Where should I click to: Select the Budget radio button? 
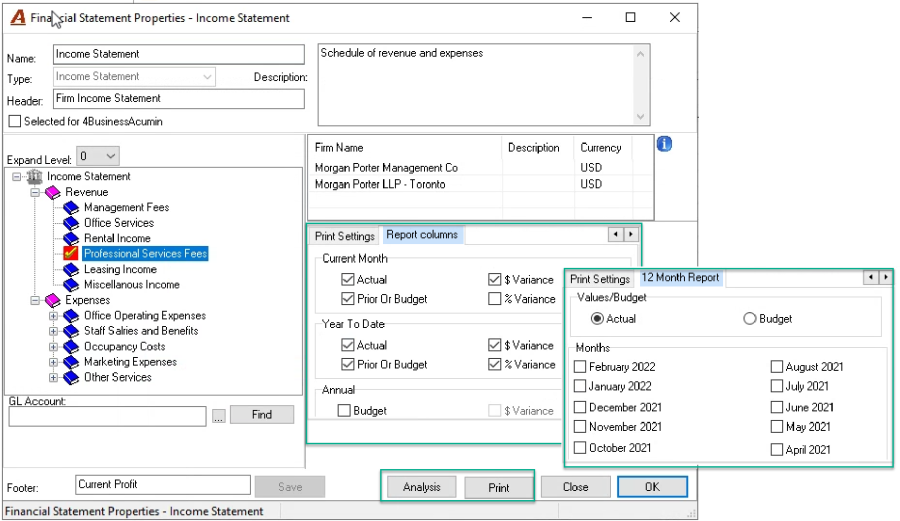tap(750, 318)
